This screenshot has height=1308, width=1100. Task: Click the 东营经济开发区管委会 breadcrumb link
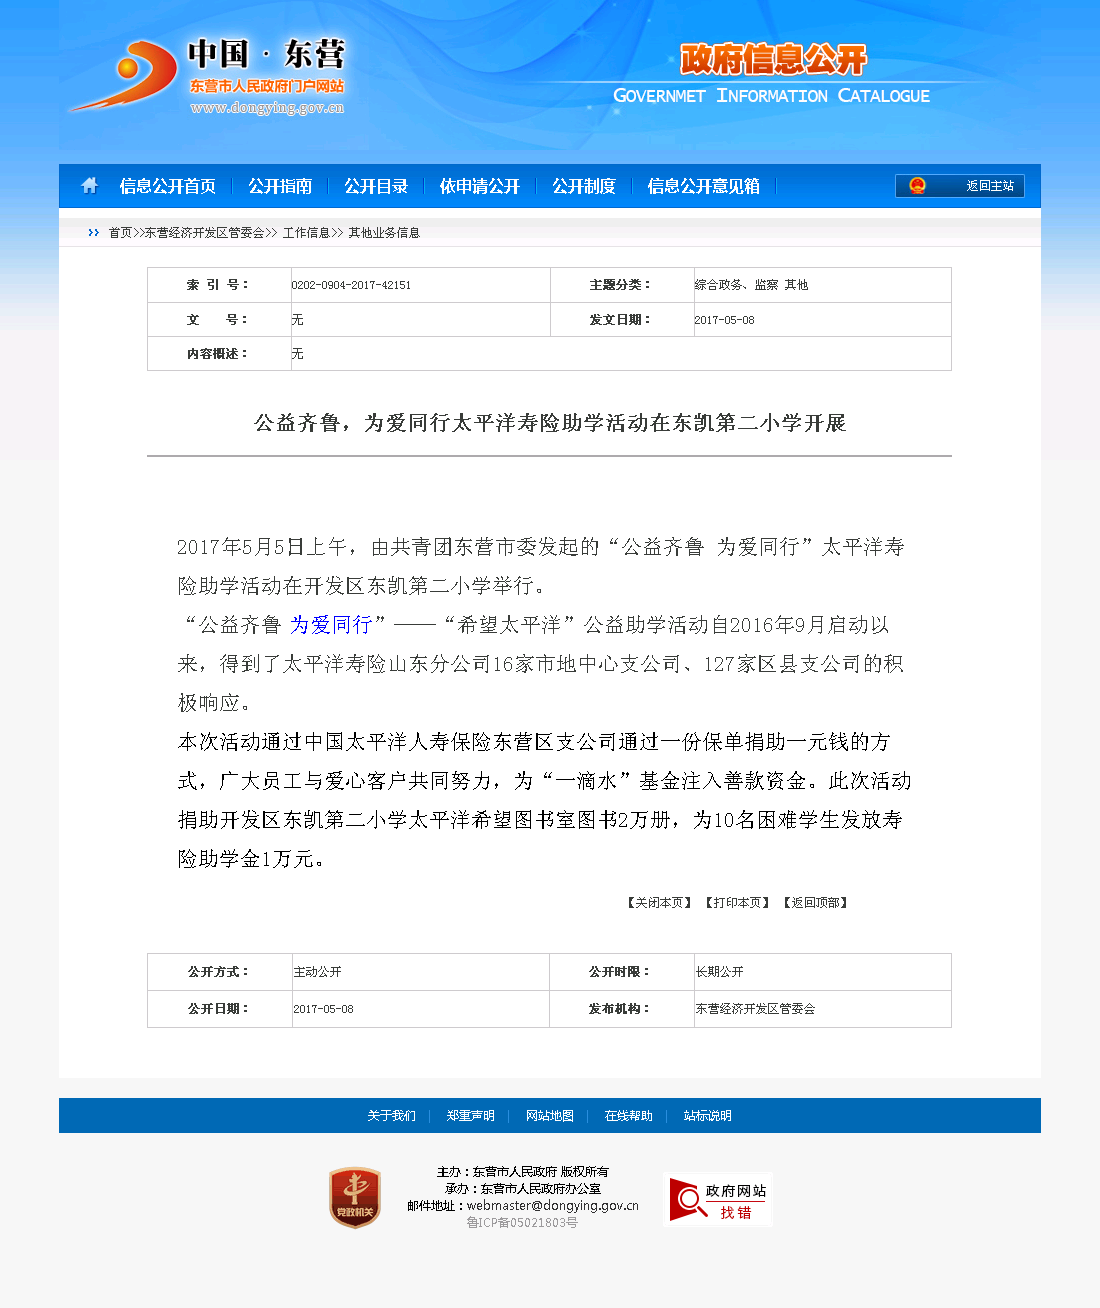(x=204, y=233)
